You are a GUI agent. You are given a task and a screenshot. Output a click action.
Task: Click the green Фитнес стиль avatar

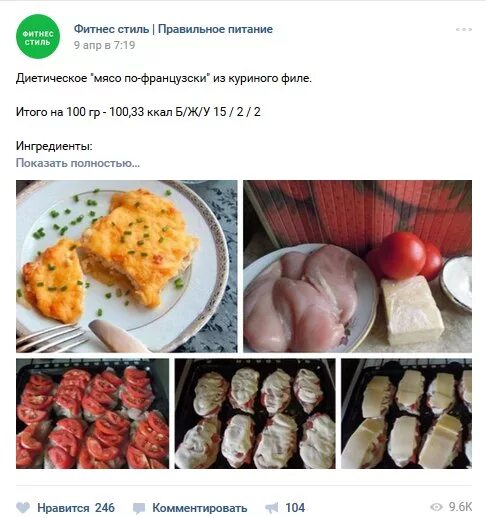click(38, 36)
